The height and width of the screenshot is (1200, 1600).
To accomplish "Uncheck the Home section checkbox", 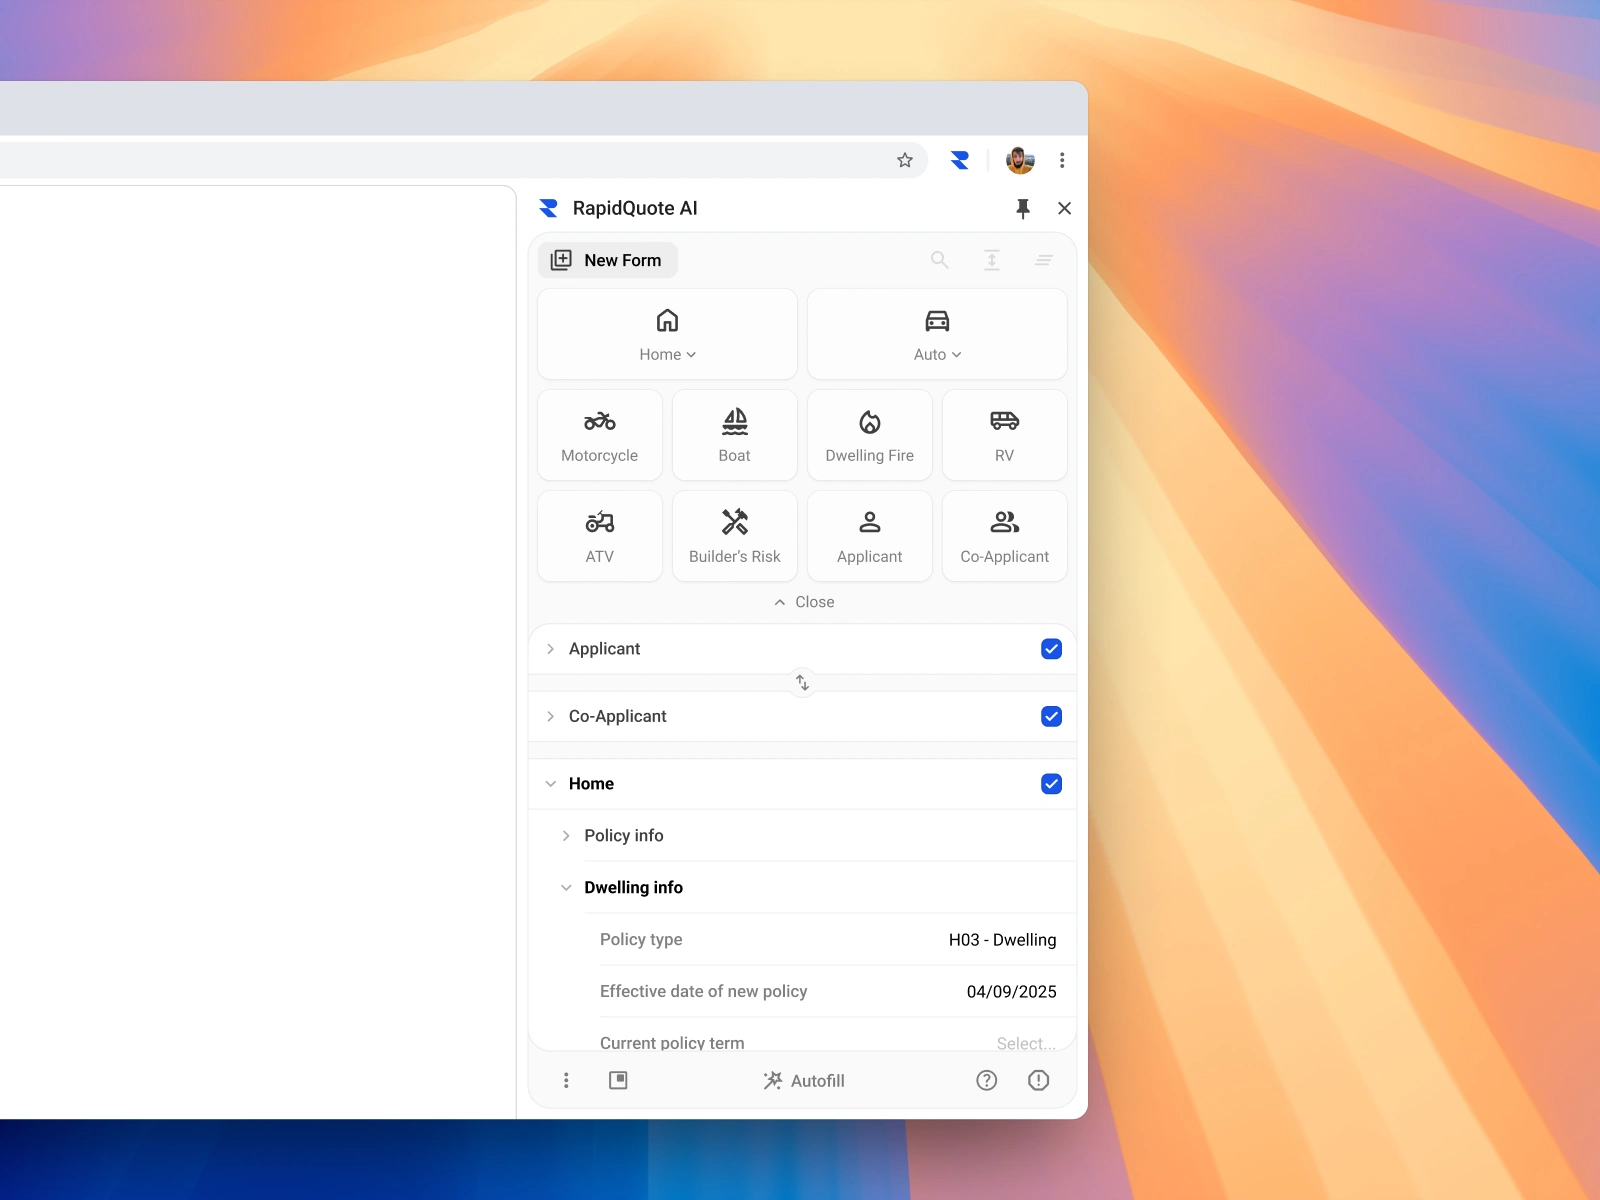I will click(x=1051, y=784).
